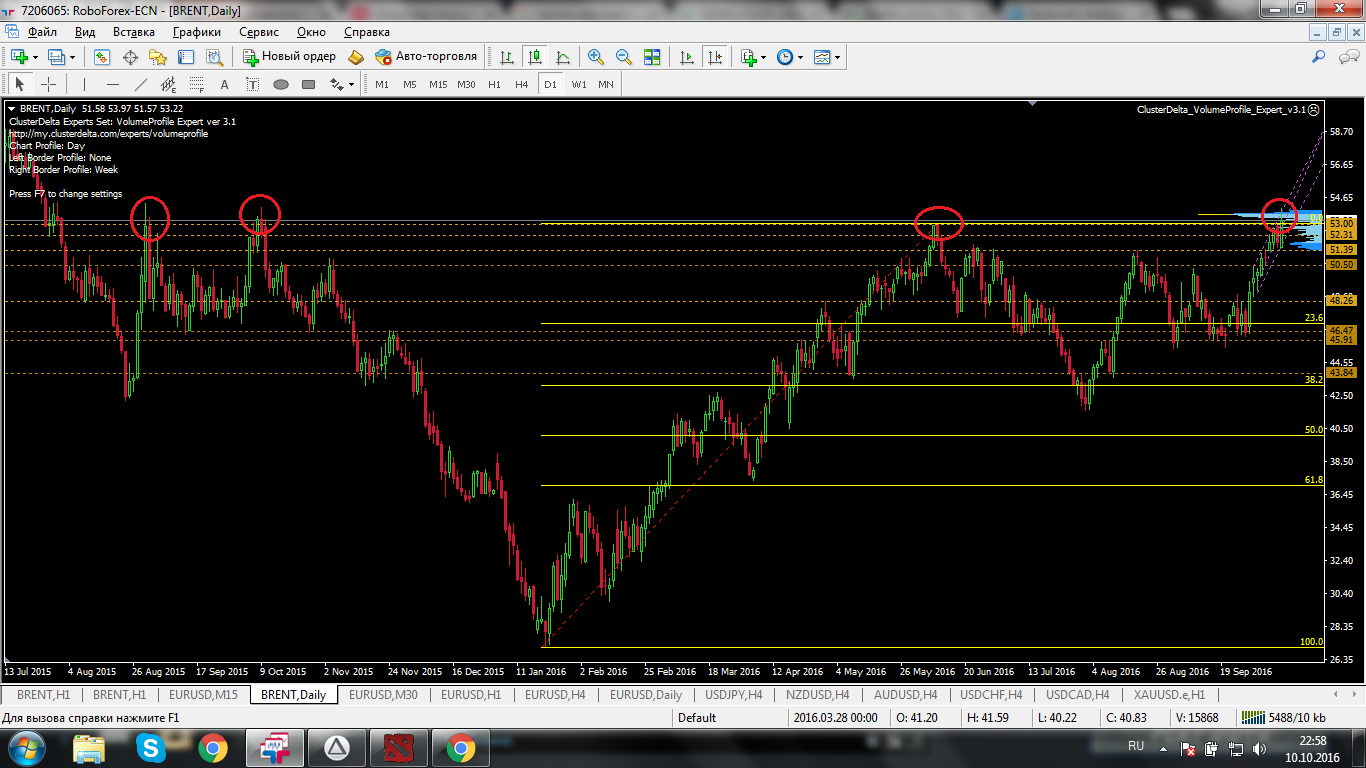Open the Indicators list icon
The width and height of the screenshot is (1366, 768).
[749, 57]
